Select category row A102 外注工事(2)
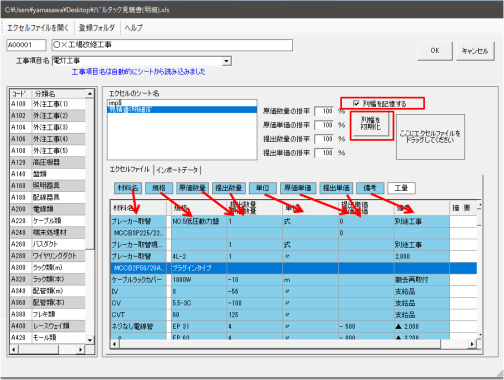 [x=47, y=116]
